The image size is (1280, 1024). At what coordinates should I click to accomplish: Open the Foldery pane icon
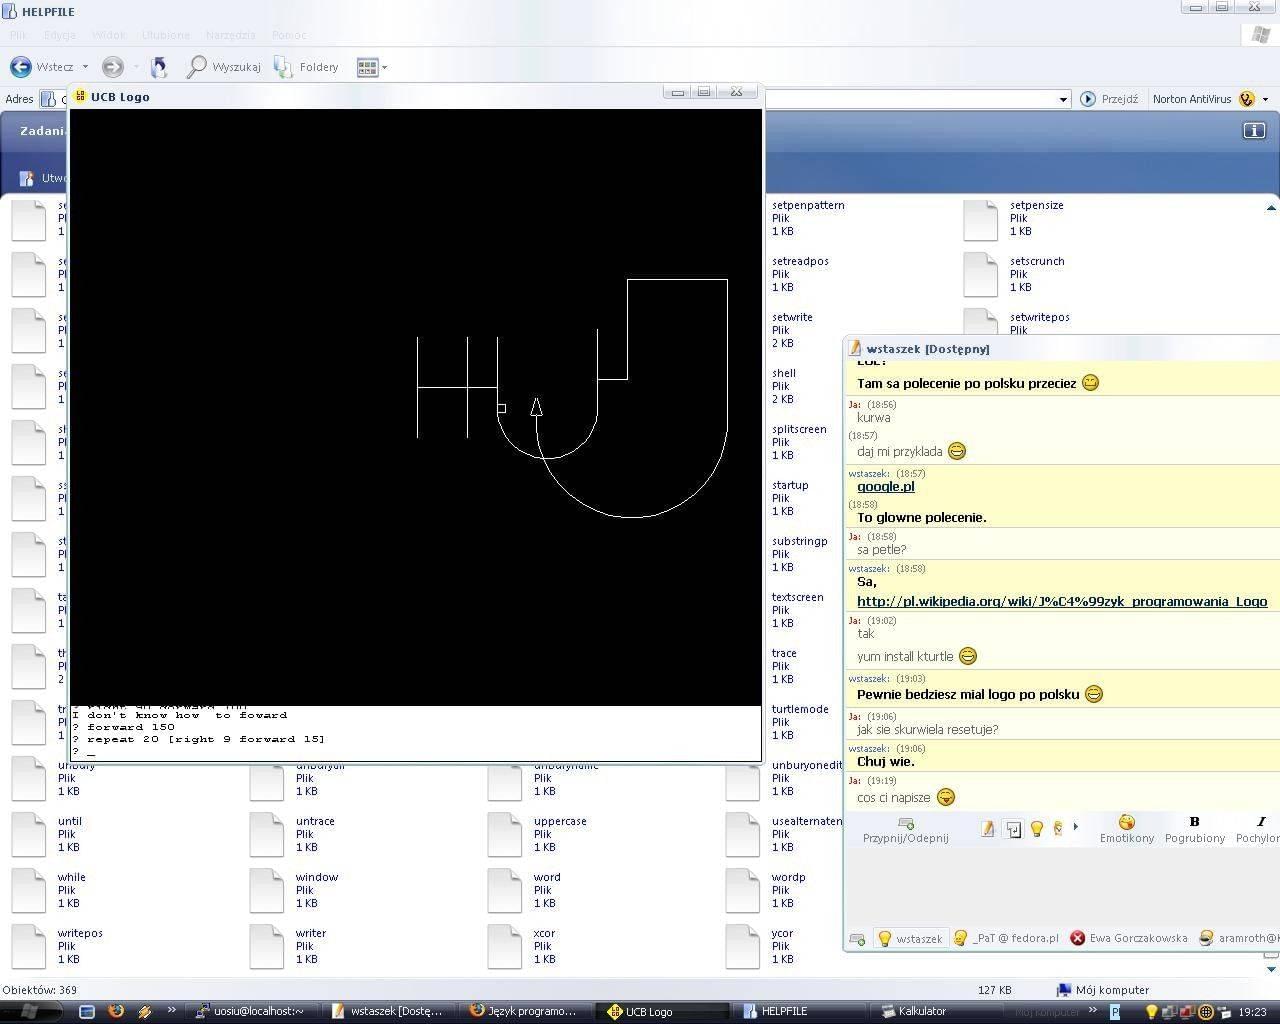click(x=284, y=67)
